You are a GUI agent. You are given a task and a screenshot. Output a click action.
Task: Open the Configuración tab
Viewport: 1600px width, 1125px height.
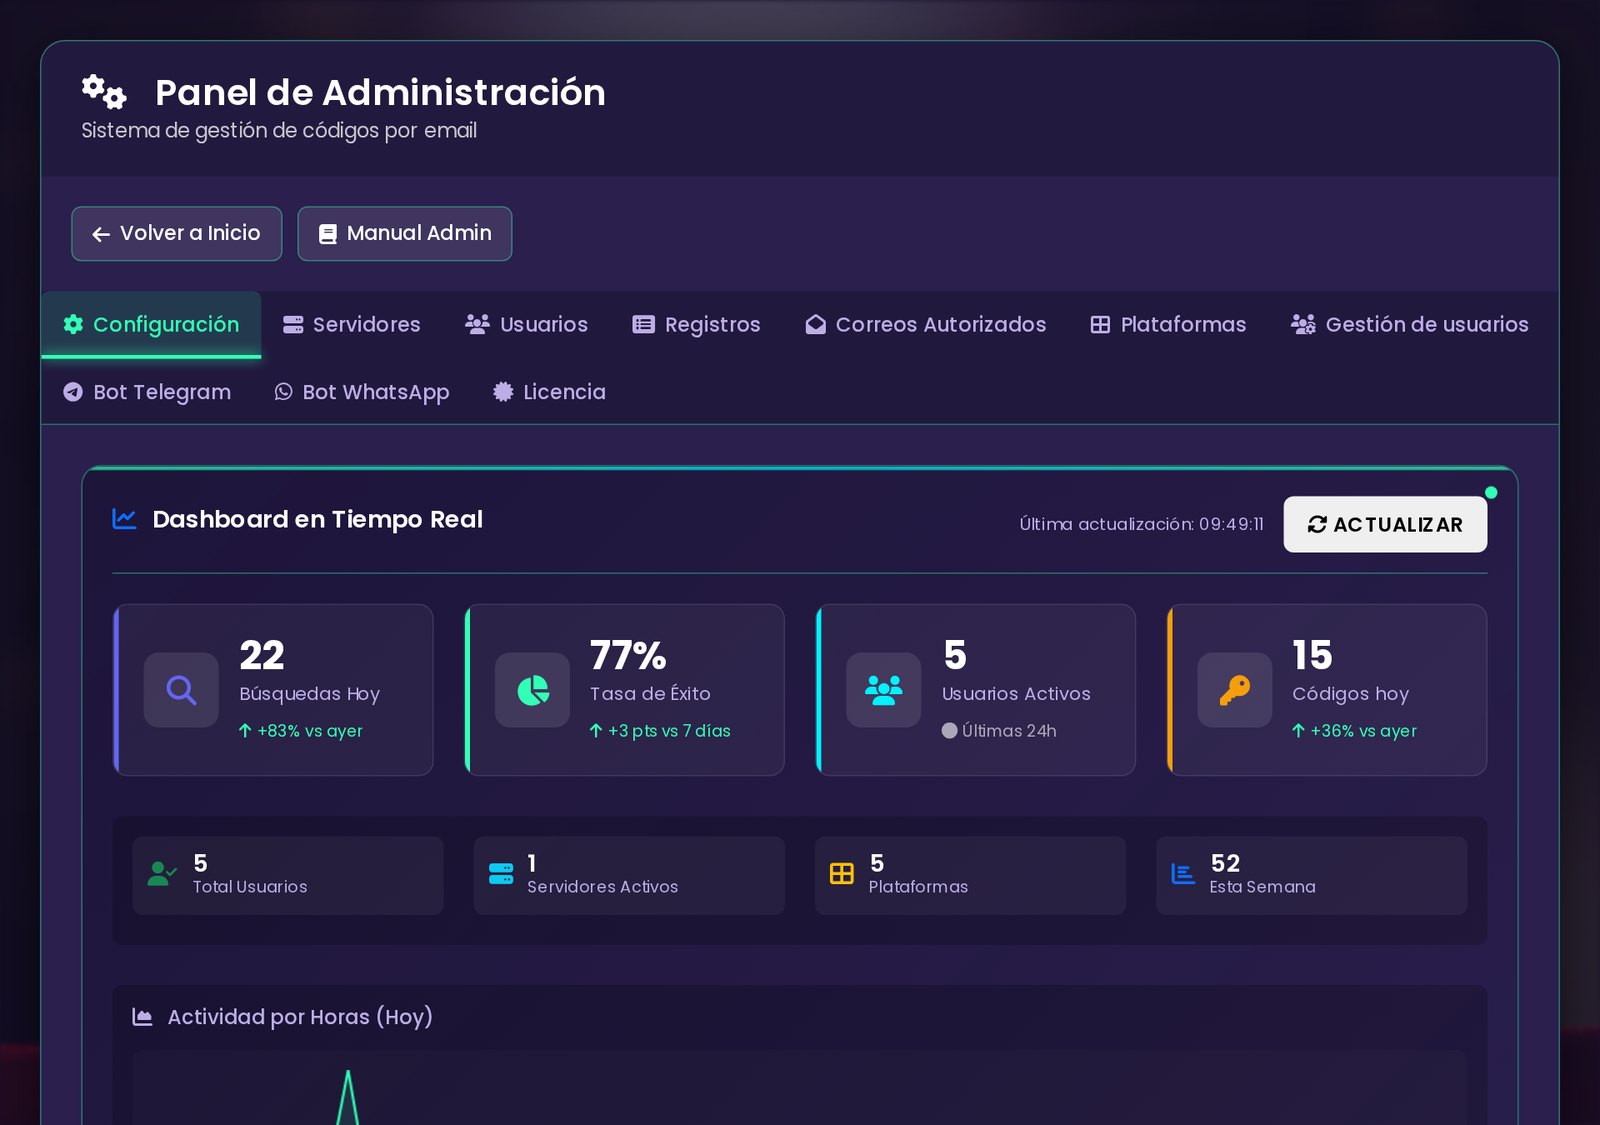click(151, 324)
